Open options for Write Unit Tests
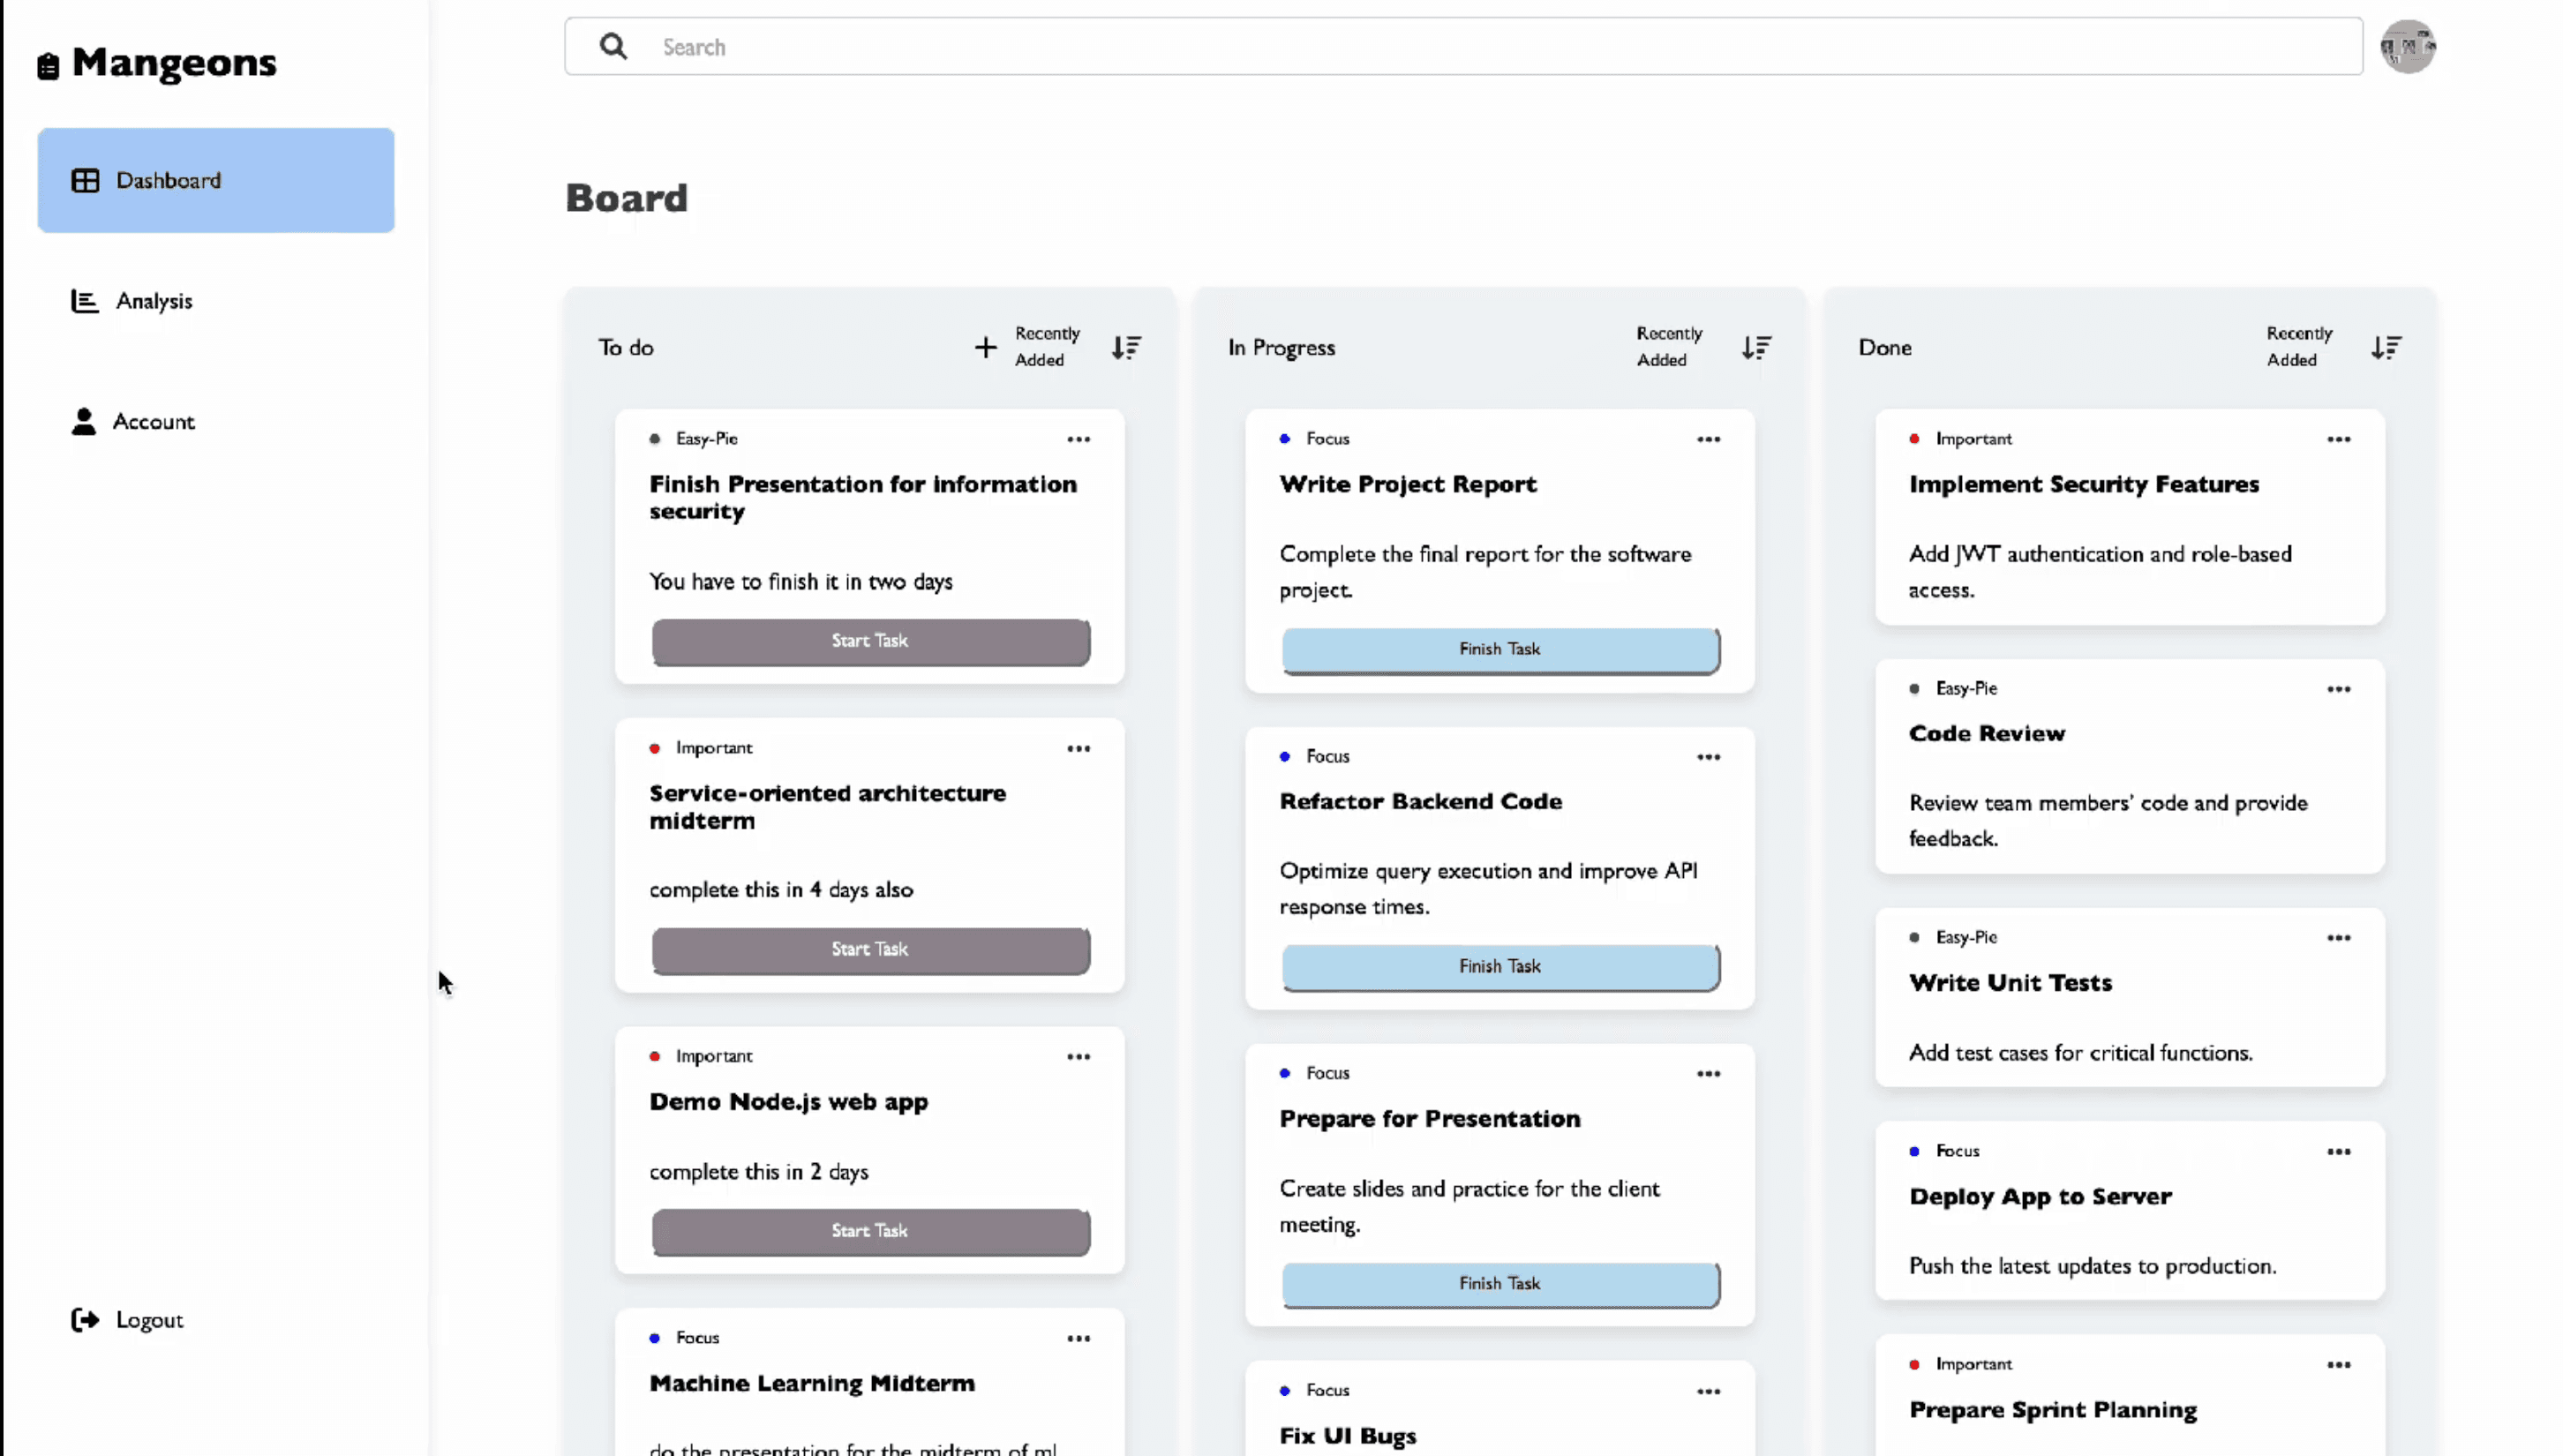Viewport: 2563px width, 1456px height. (2338, 937)
